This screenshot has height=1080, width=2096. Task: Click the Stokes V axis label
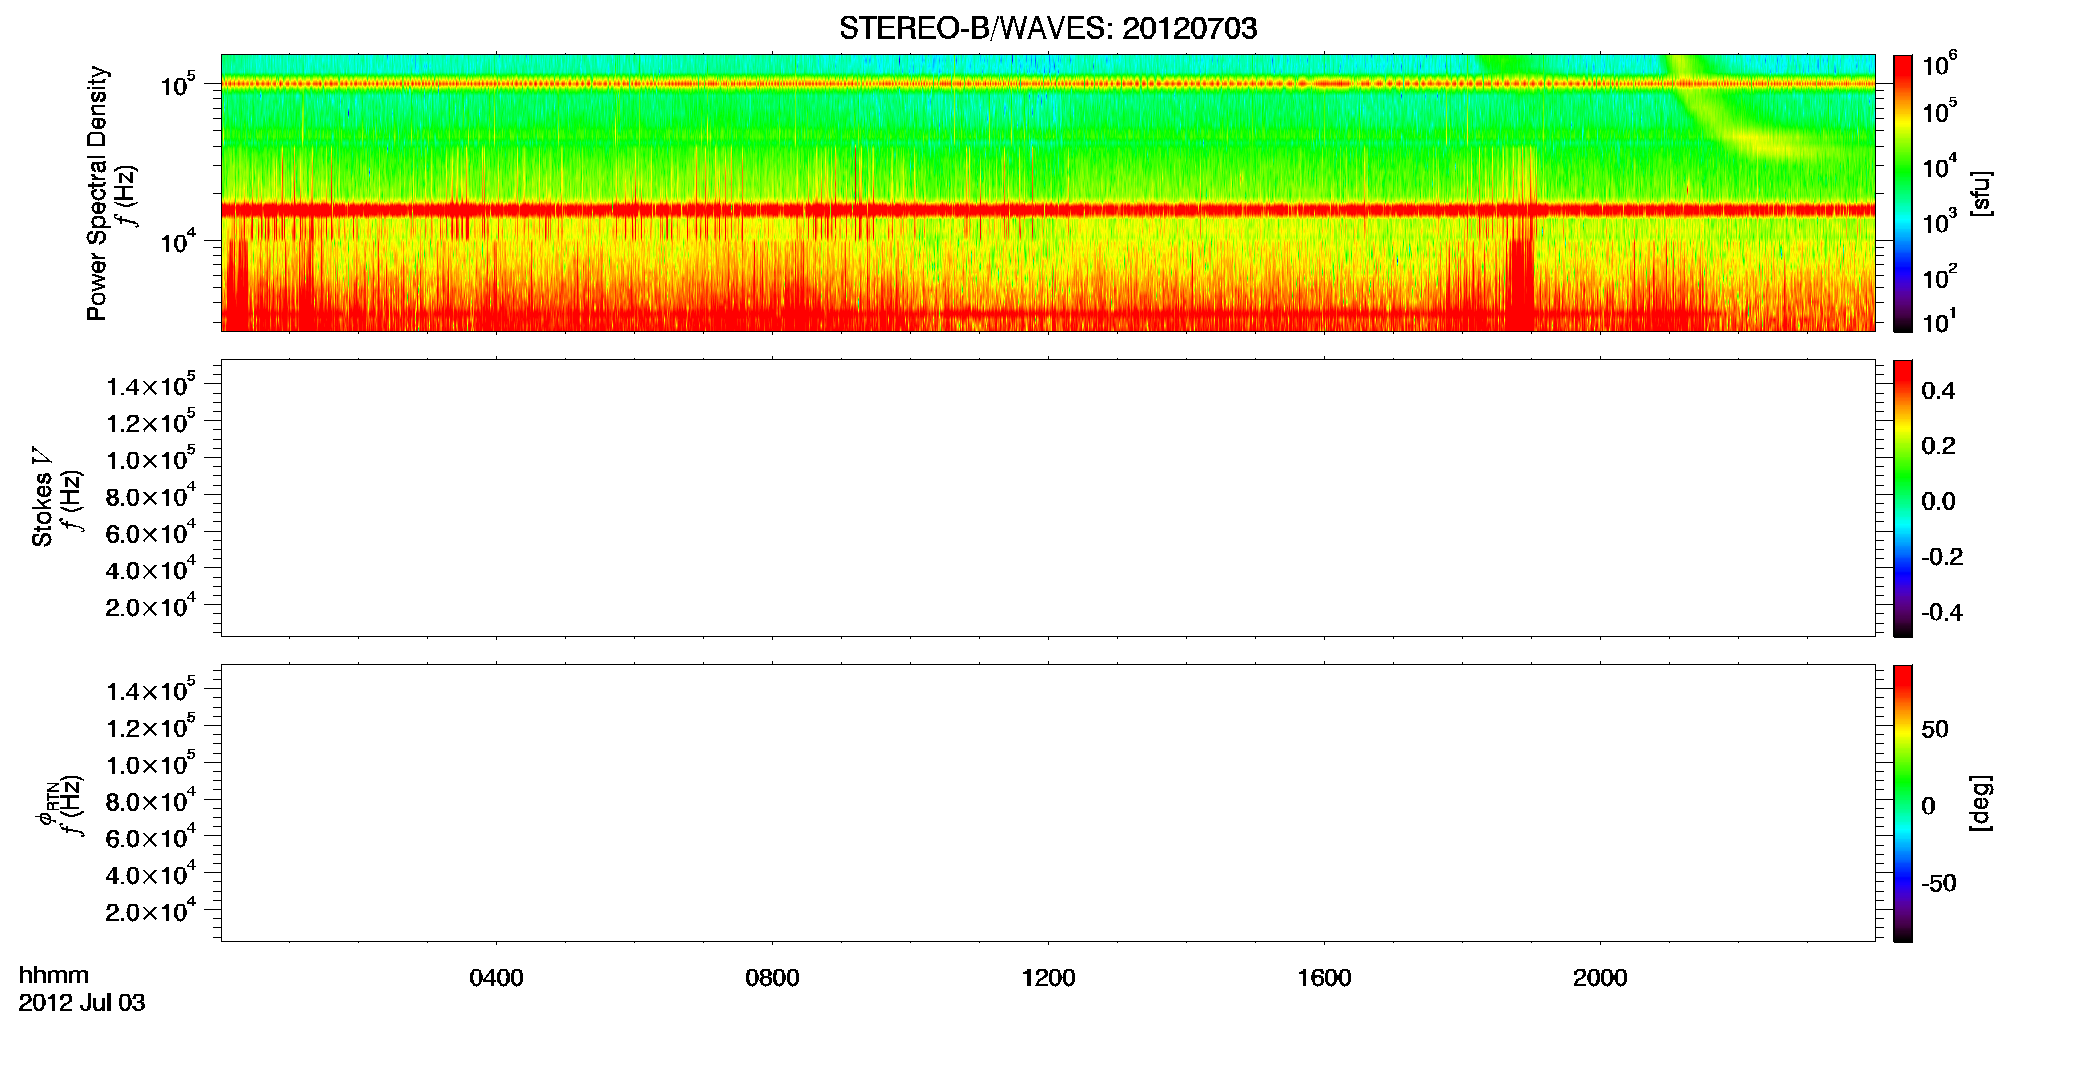point(42,497)
